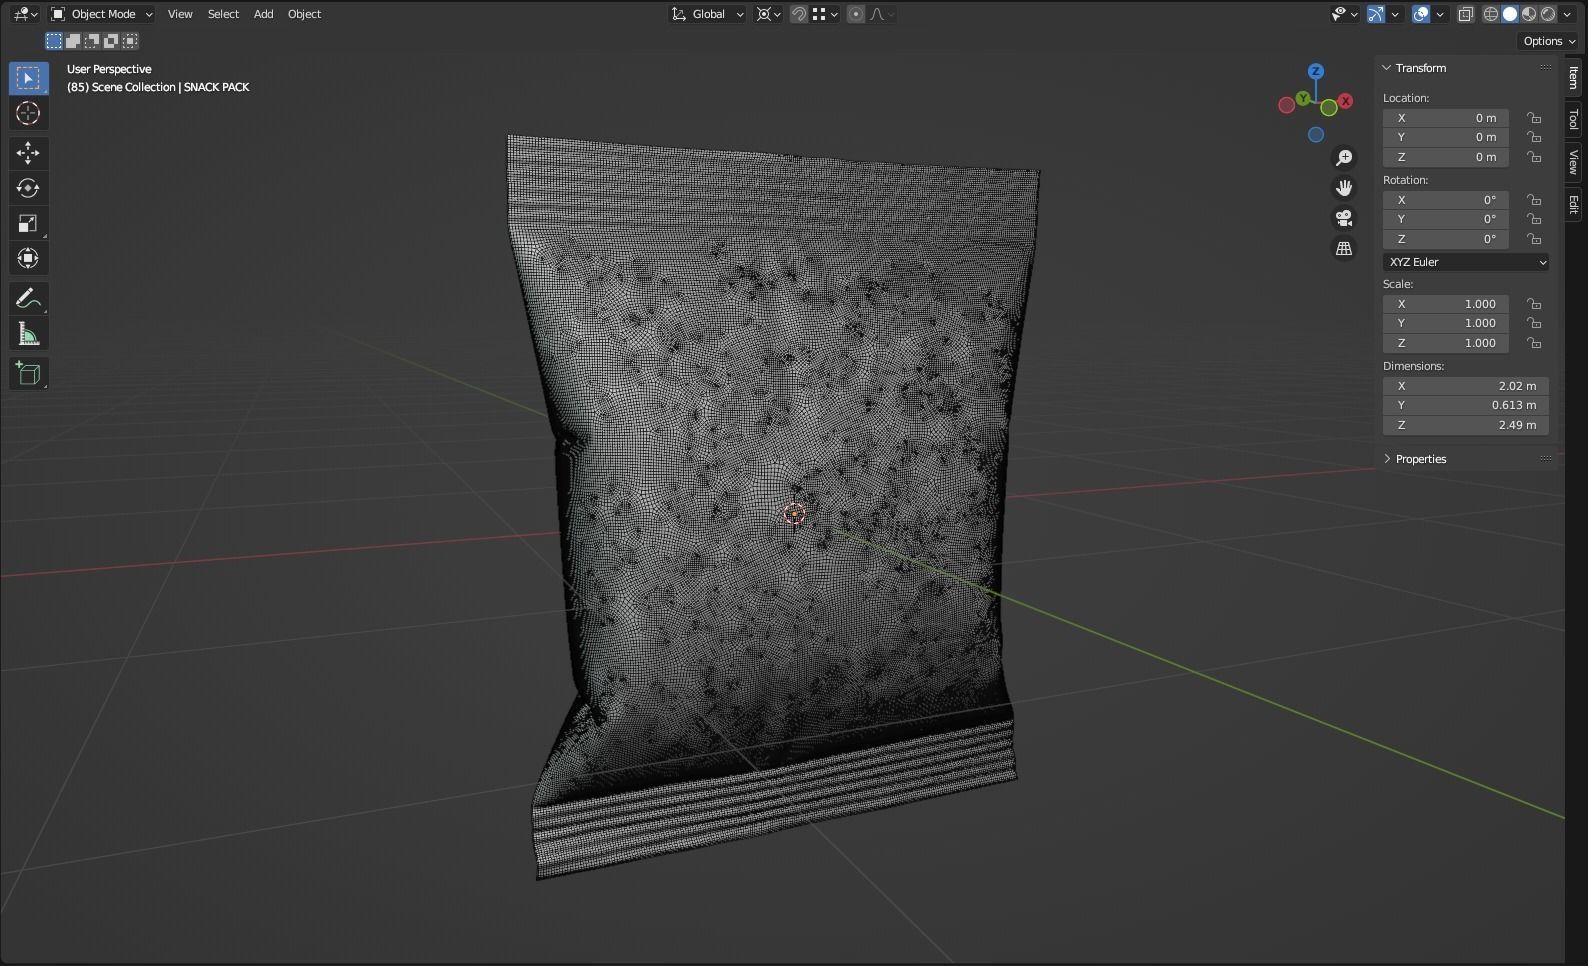The image size is (1588, 966).
Task: Lock the Scale Y value
Action: click(x=1534, y=323)
